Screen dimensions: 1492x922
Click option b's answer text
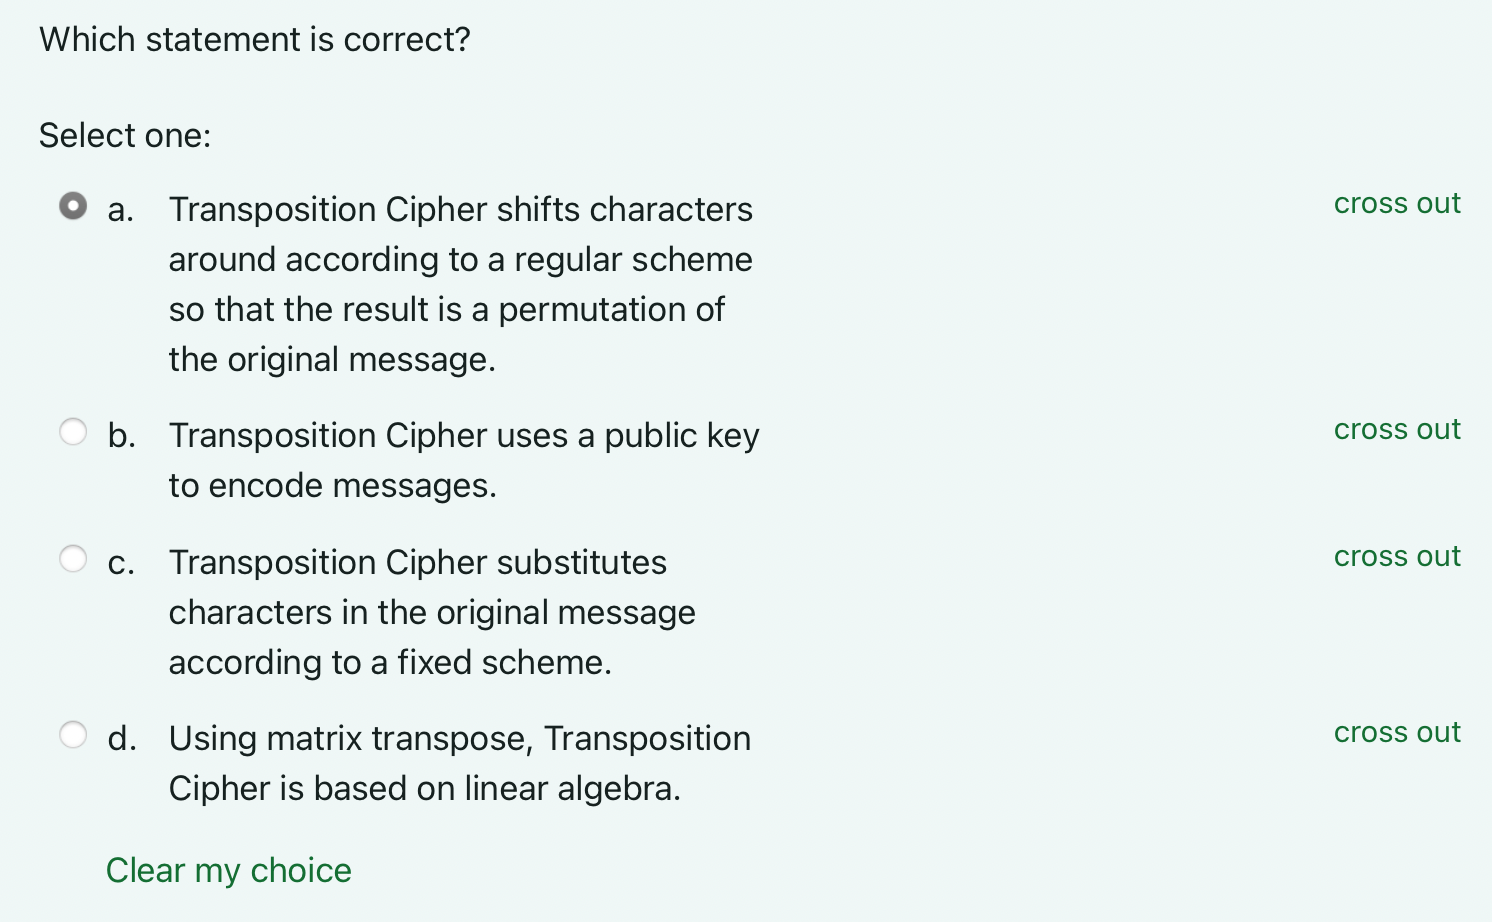(x=463, y=459)
